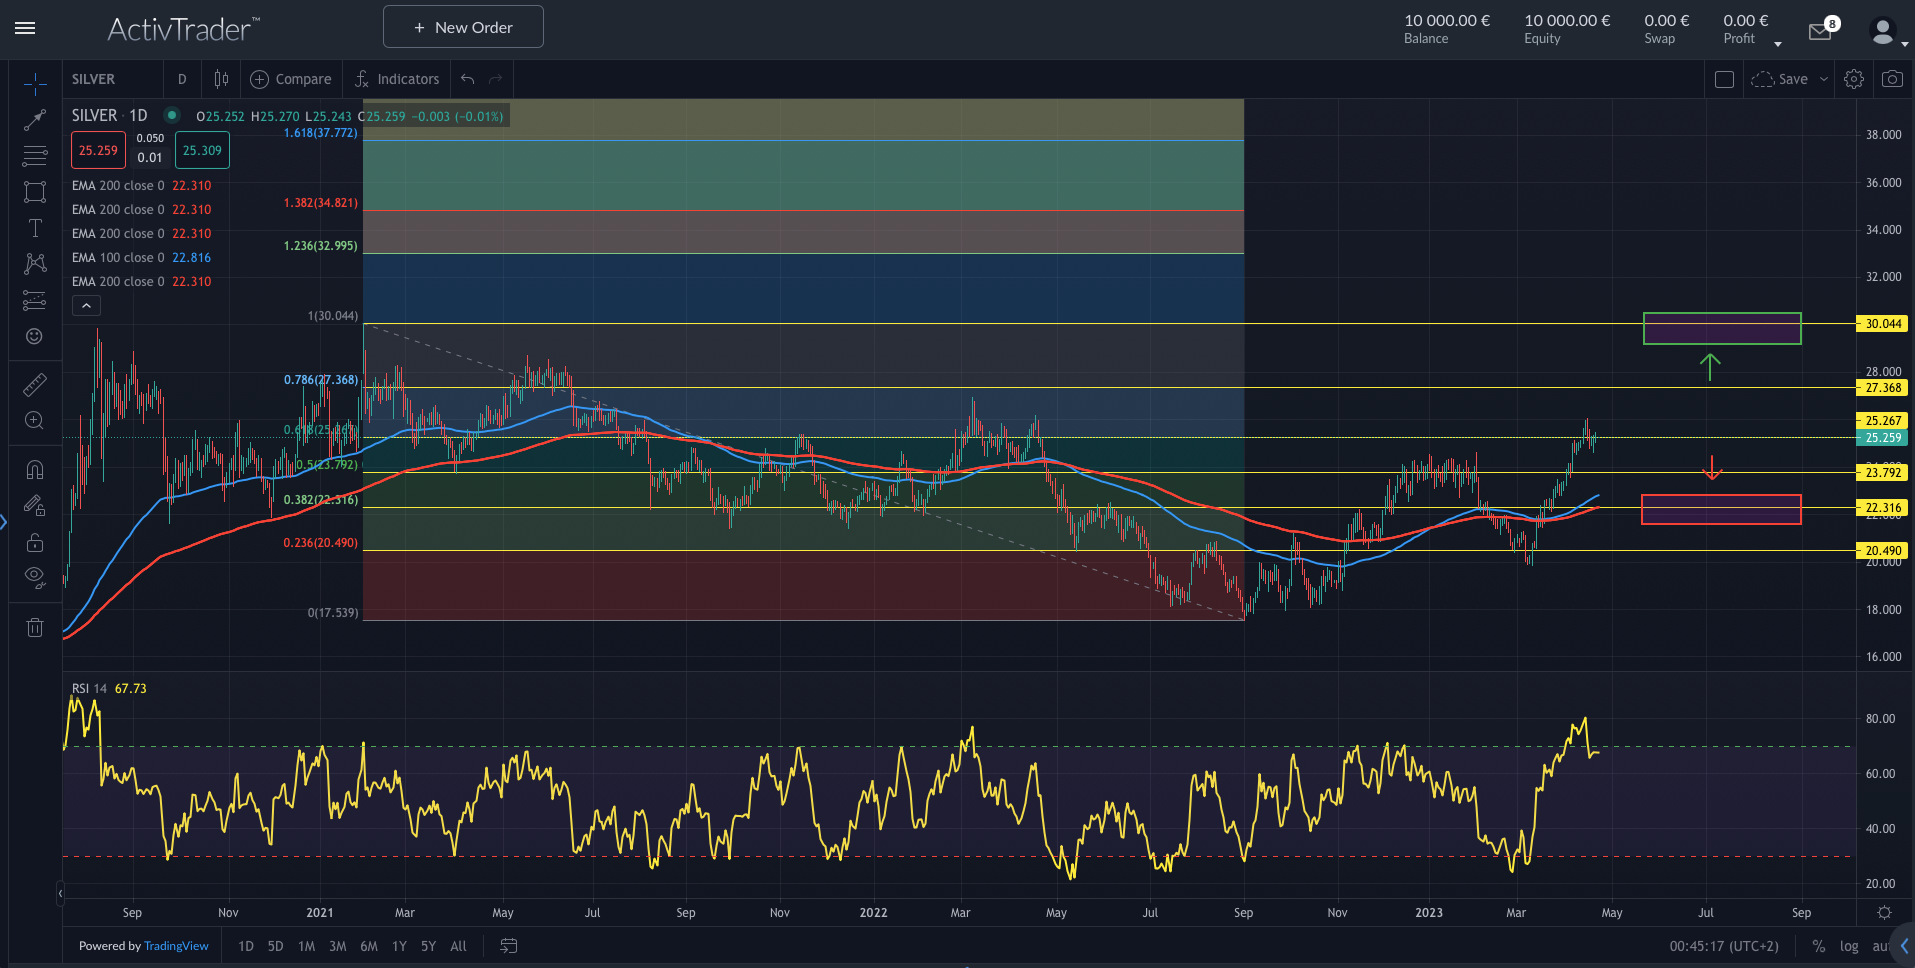Screen dimensions: 1915x968
Task: Toggle lock all drawing tools
Action: 35,543
